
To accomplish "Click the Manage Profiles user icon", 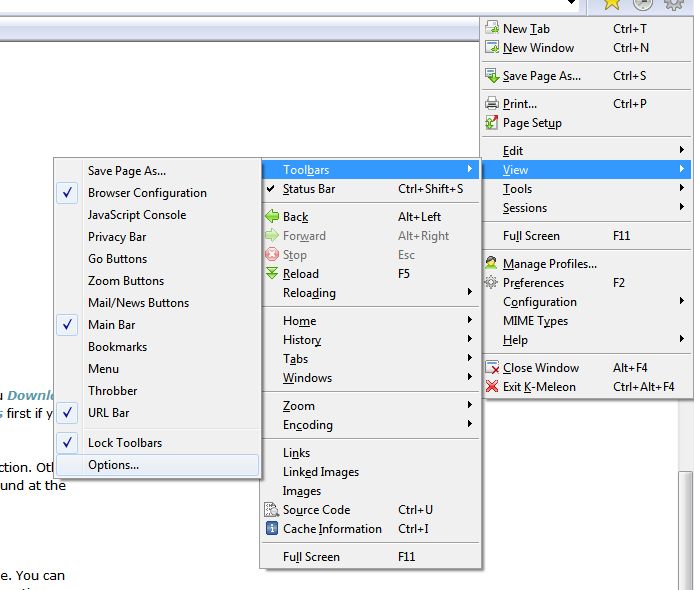I will click(491, 263).
